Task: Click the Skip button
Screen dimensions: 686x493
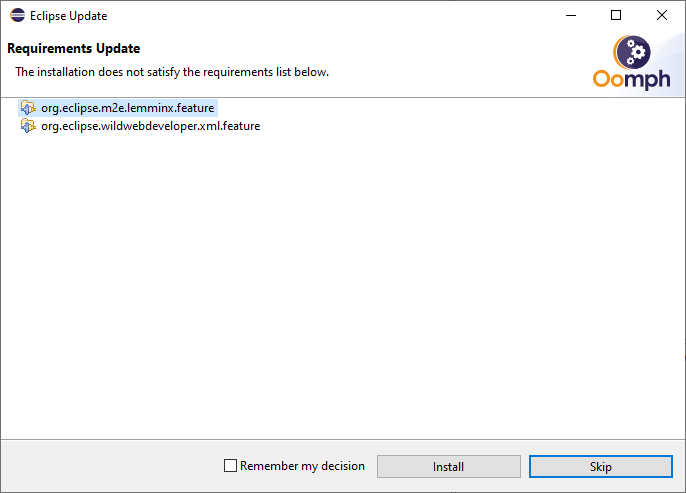Action: 600,467
